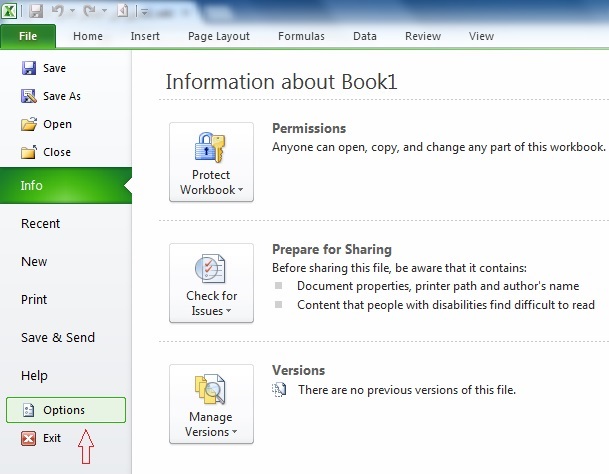This screenshot has height=474, width=609.
Task: Click 'Content that people with disabilities' line
Action: (x=446, y=305)
